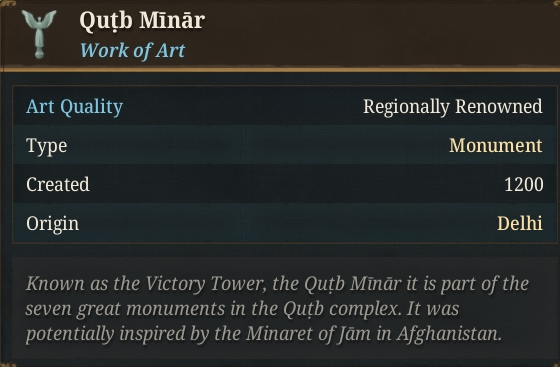Click the Quṭb complex description line

click(x=242, y=309)
